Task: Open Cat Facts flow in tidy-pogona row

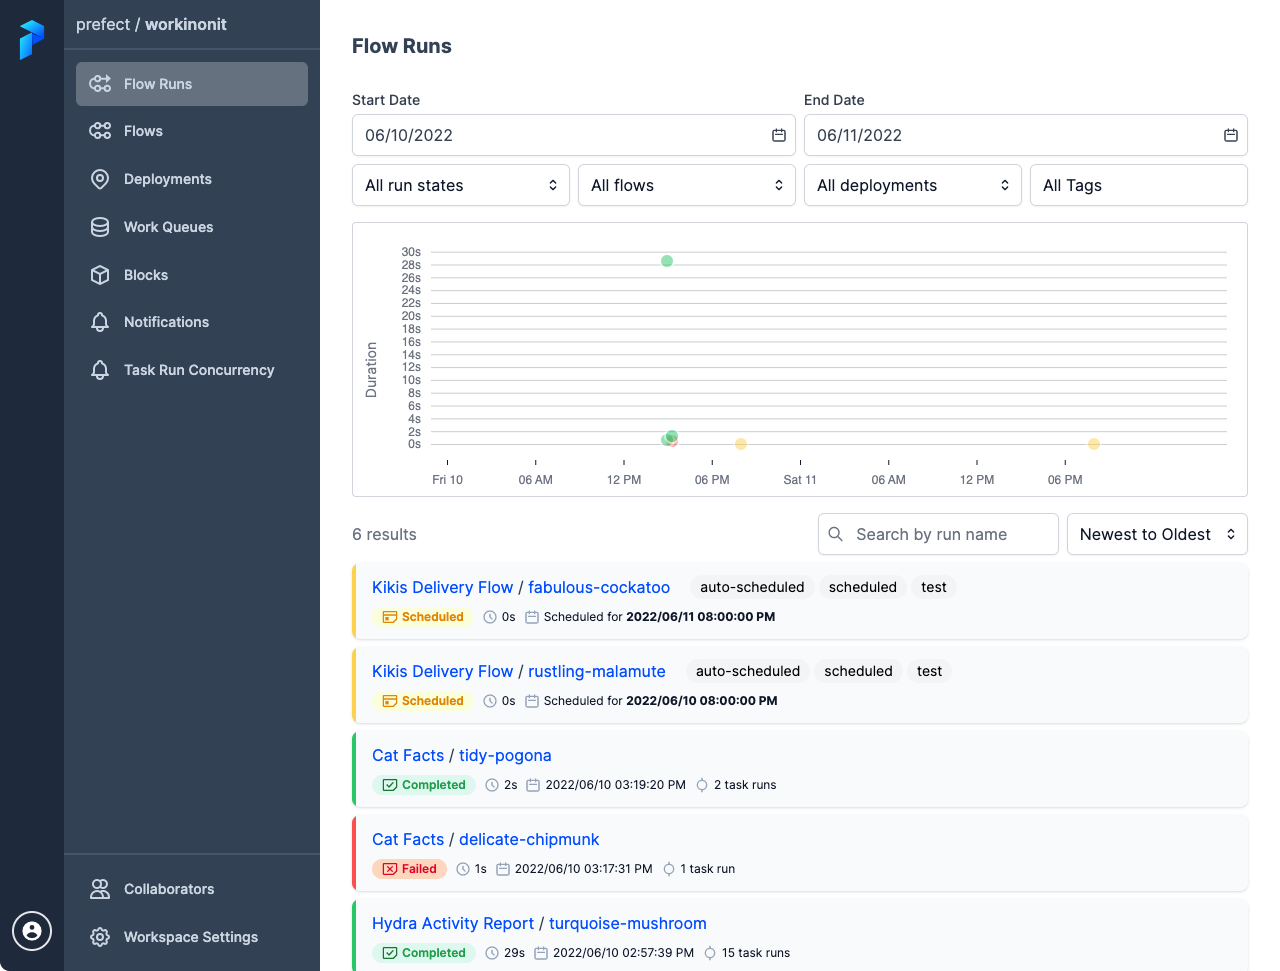Action: [408, 755]
